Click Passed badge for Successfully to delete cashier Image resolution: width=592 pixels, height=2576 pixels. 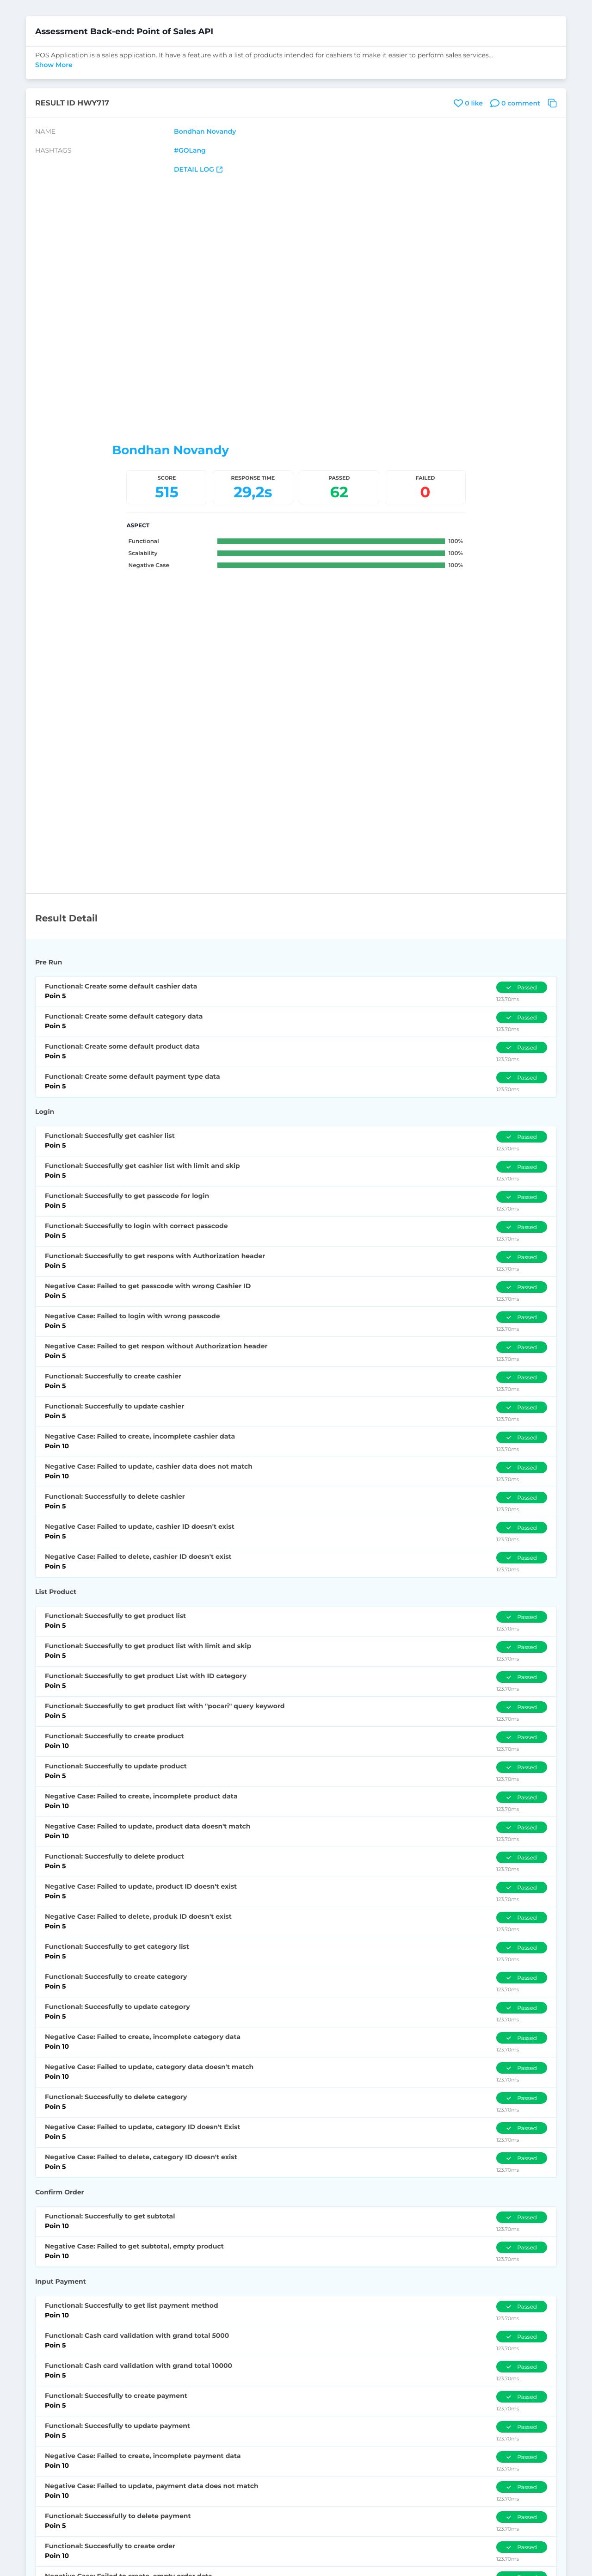[521, 1497]
